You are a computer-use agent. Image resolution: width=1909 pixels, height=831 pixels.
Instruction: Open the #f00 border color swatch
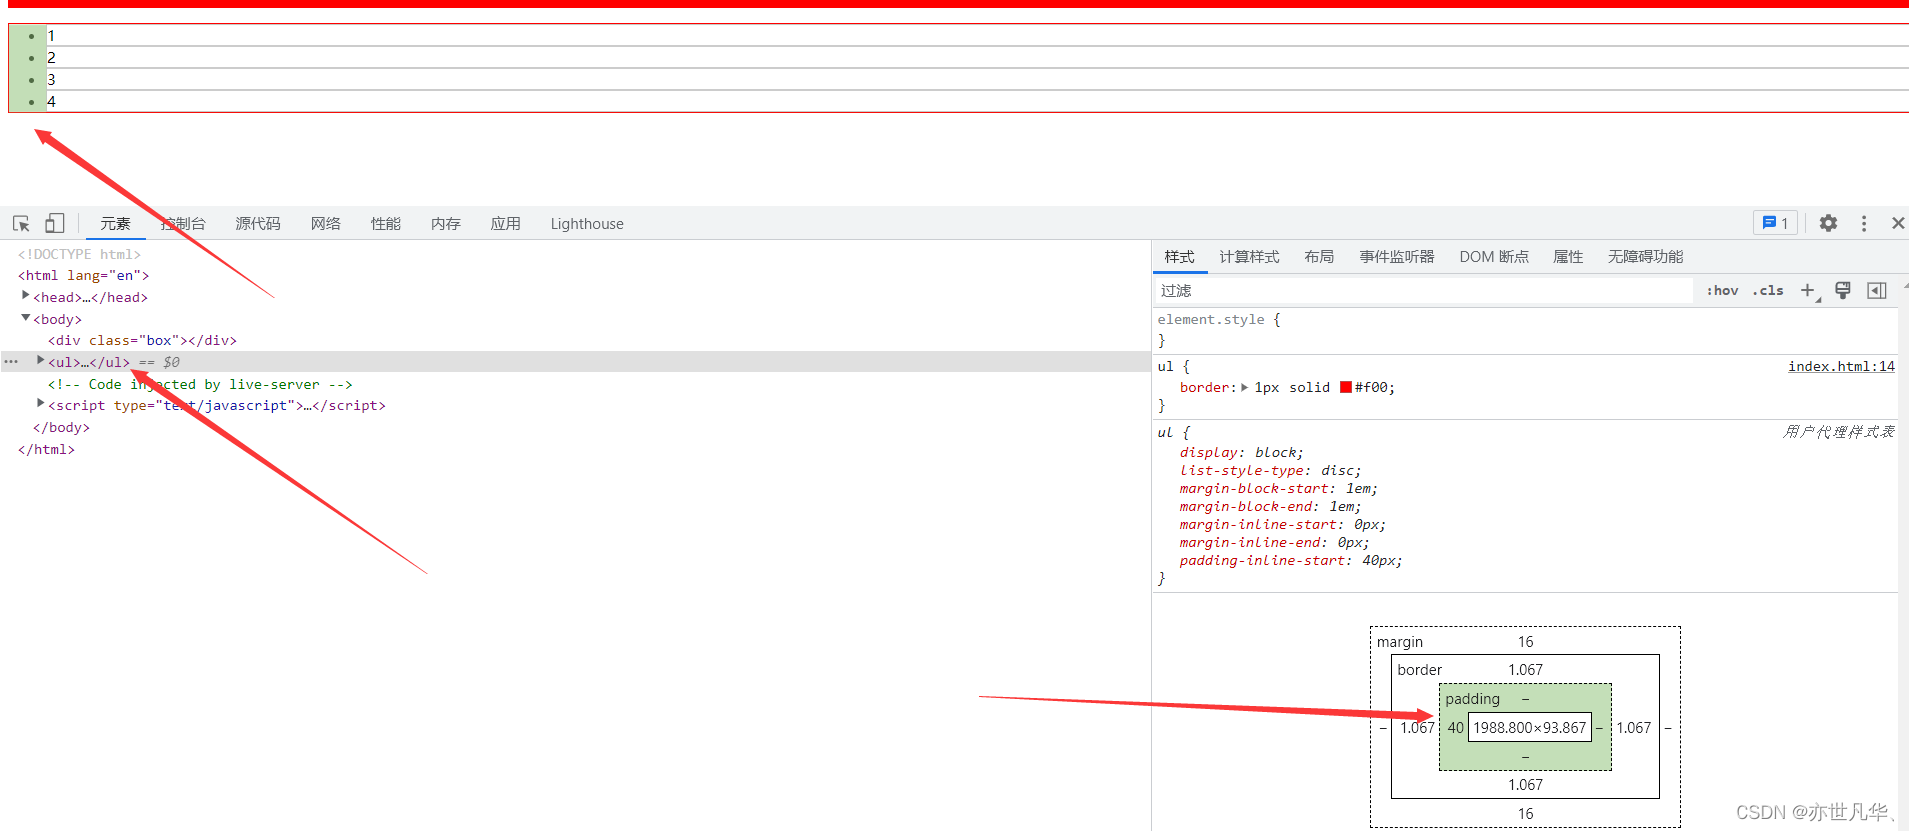point(1346,388)
